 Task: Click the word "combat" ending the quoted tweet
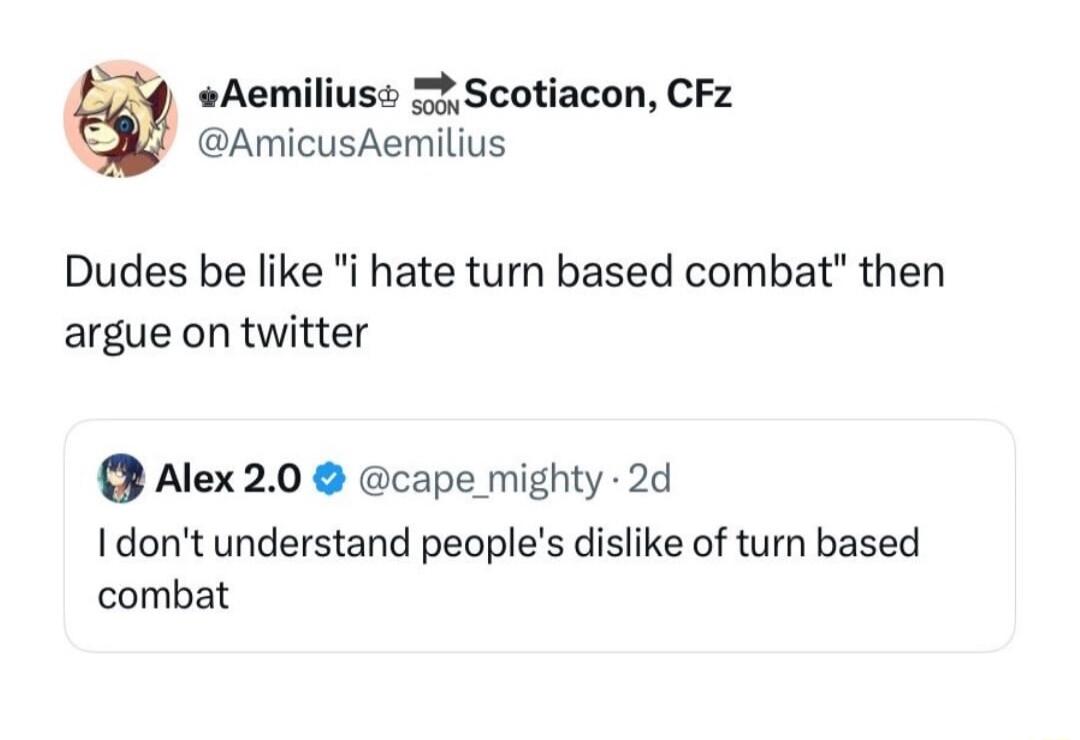tap(163, 596)
